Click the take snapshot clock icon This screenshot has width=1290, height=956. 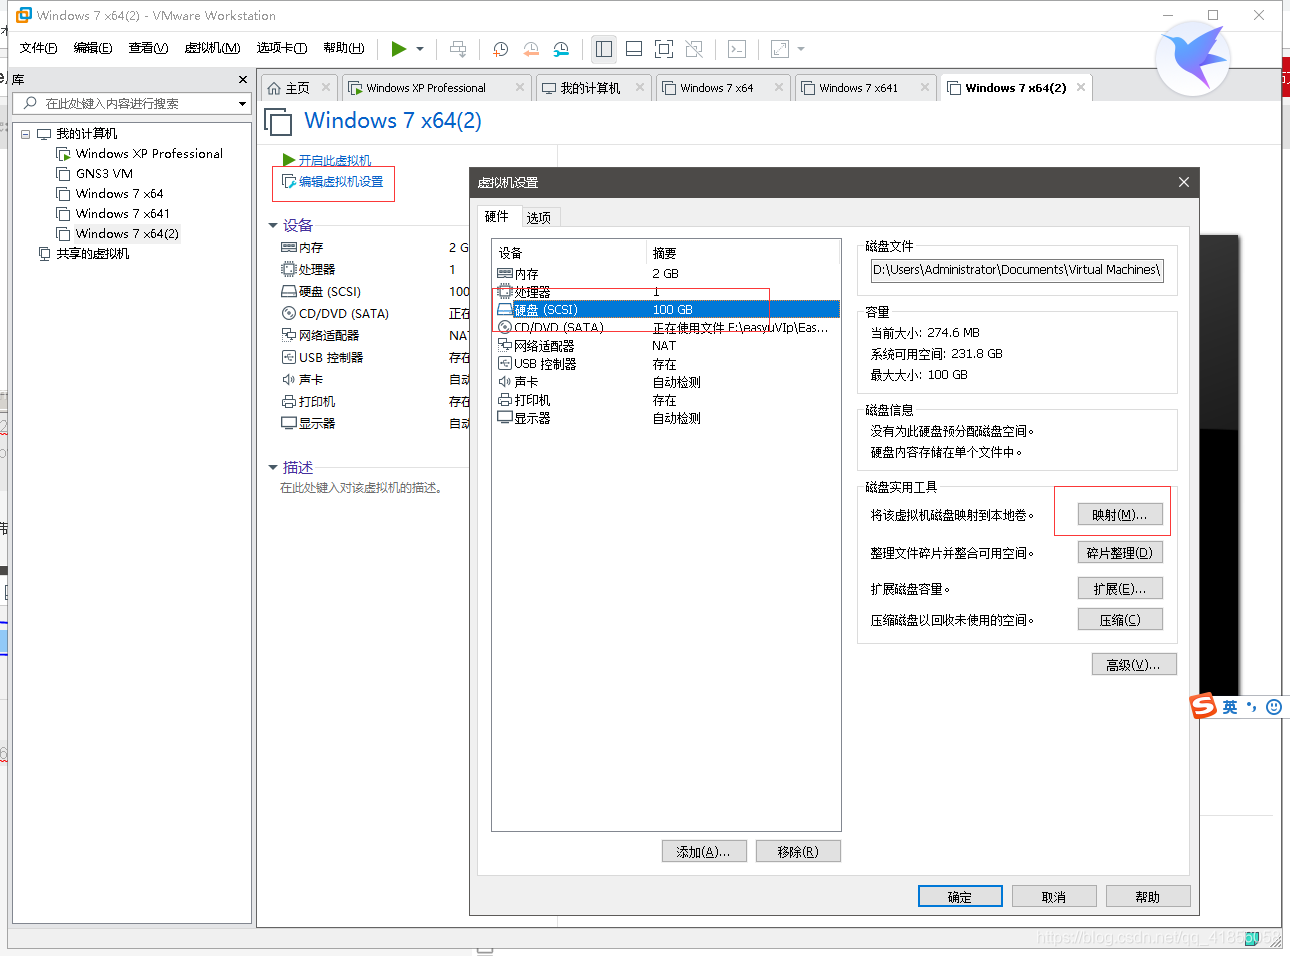[x=500, y=48]
